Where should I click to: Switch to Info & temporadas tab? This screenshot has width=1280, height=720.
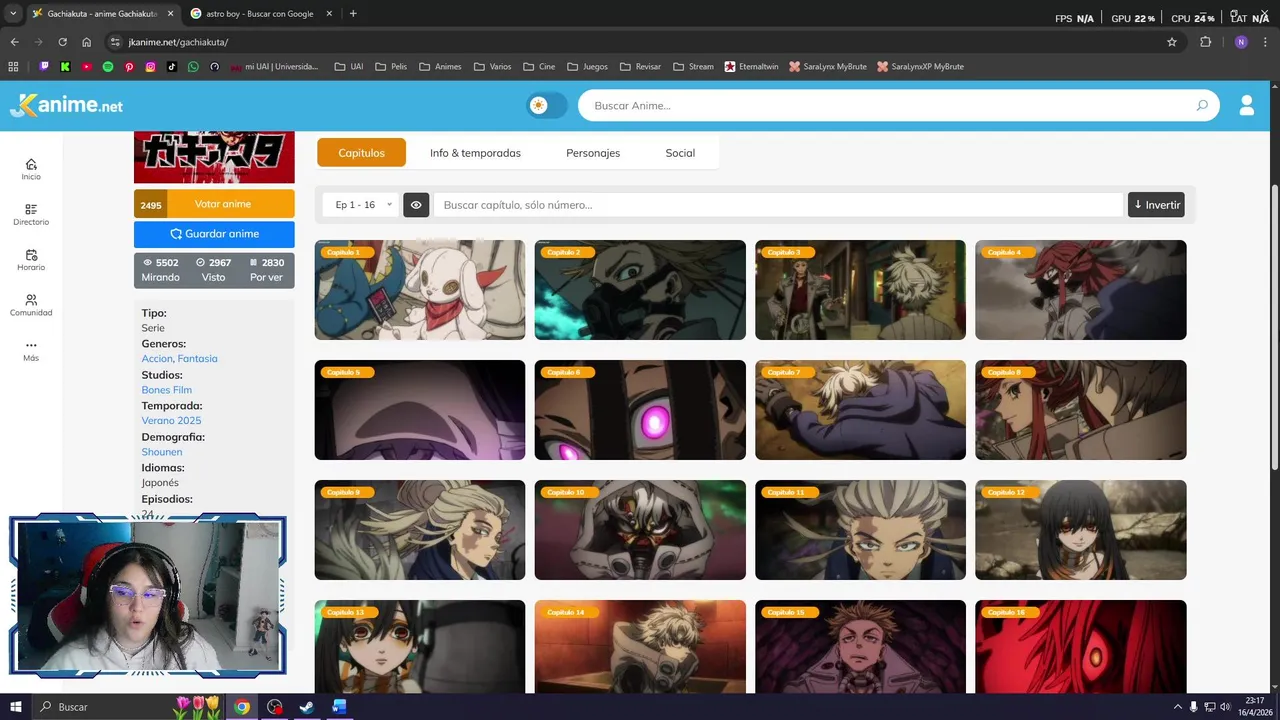pos(475,153)
